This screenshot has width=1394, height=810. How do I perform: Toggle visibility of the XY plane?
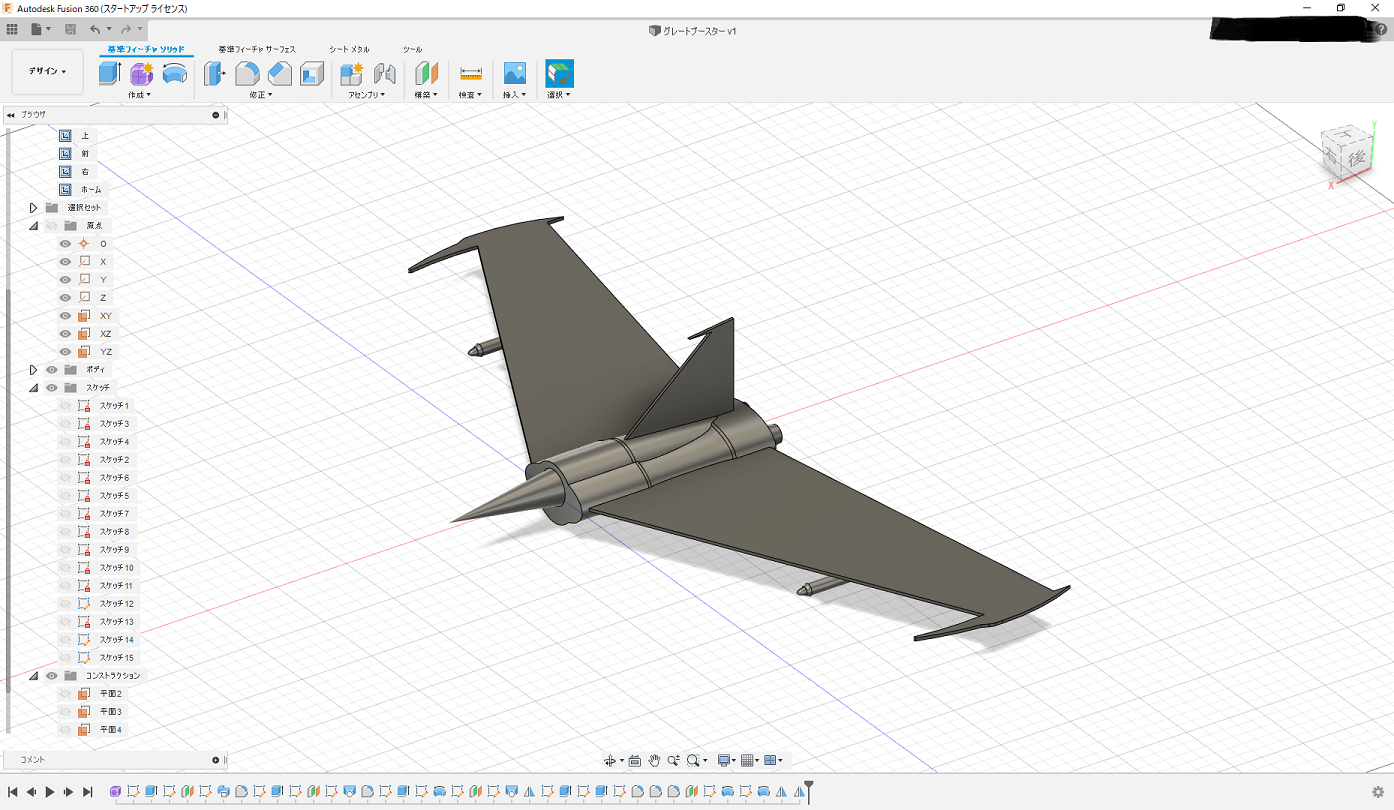point(65,316)
